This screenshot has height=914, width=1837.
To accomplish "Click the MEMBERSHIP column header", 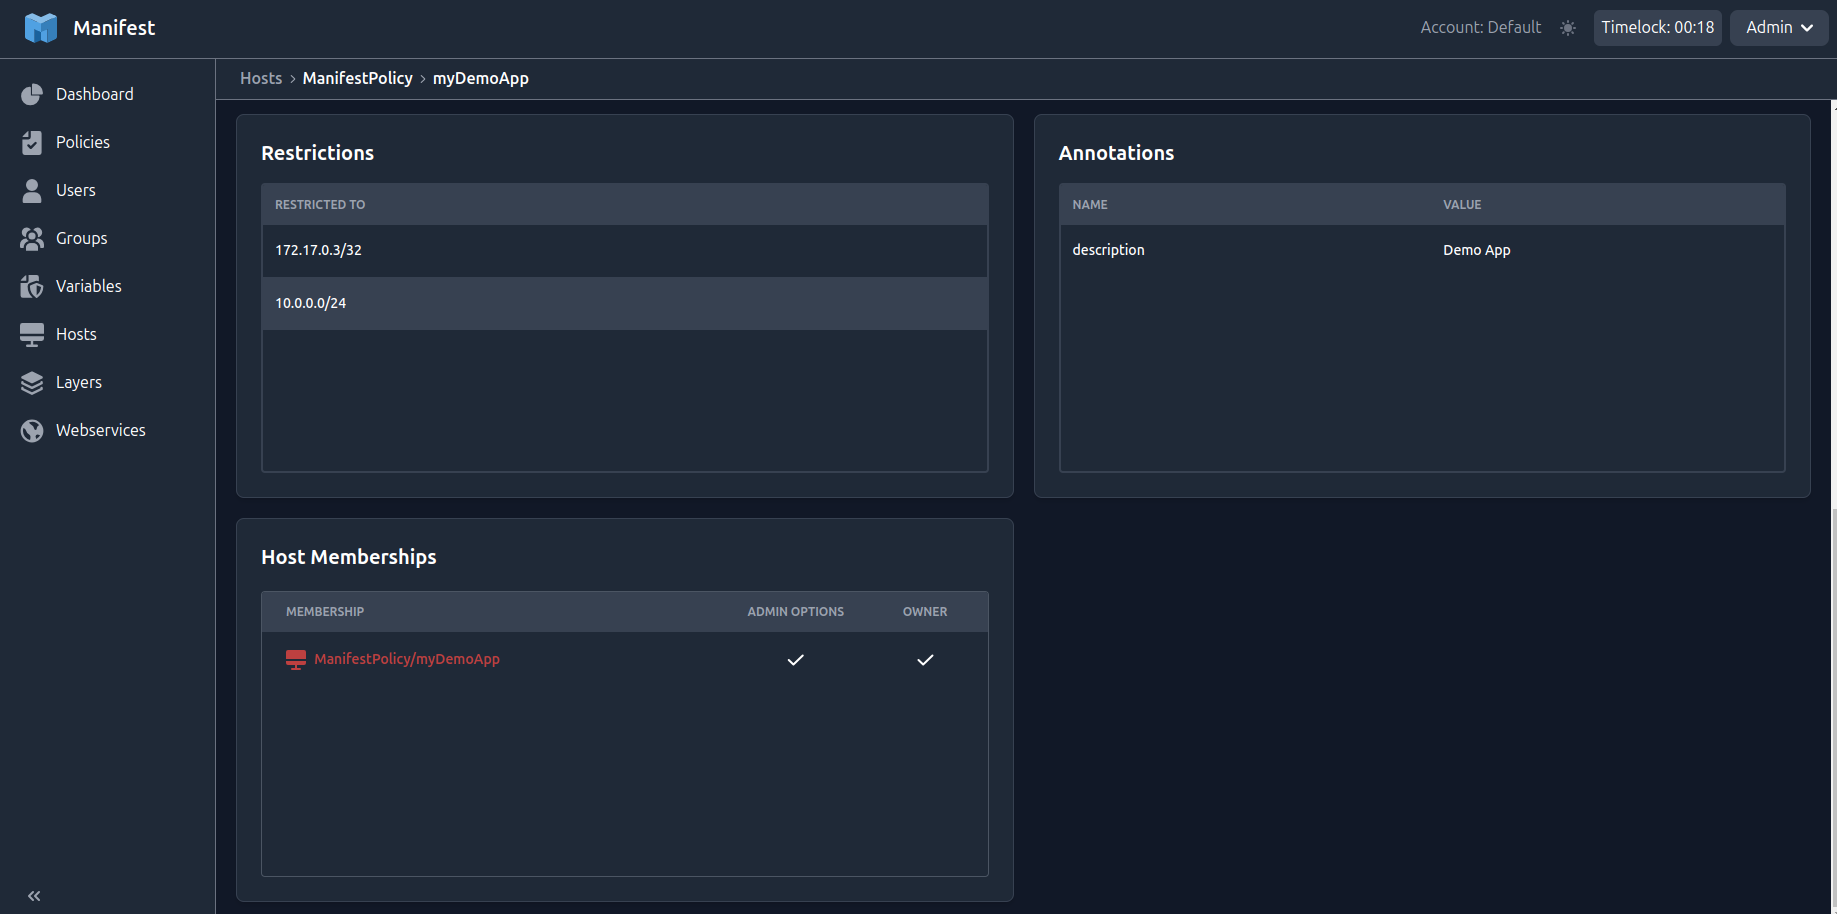I will coord(325,611).
